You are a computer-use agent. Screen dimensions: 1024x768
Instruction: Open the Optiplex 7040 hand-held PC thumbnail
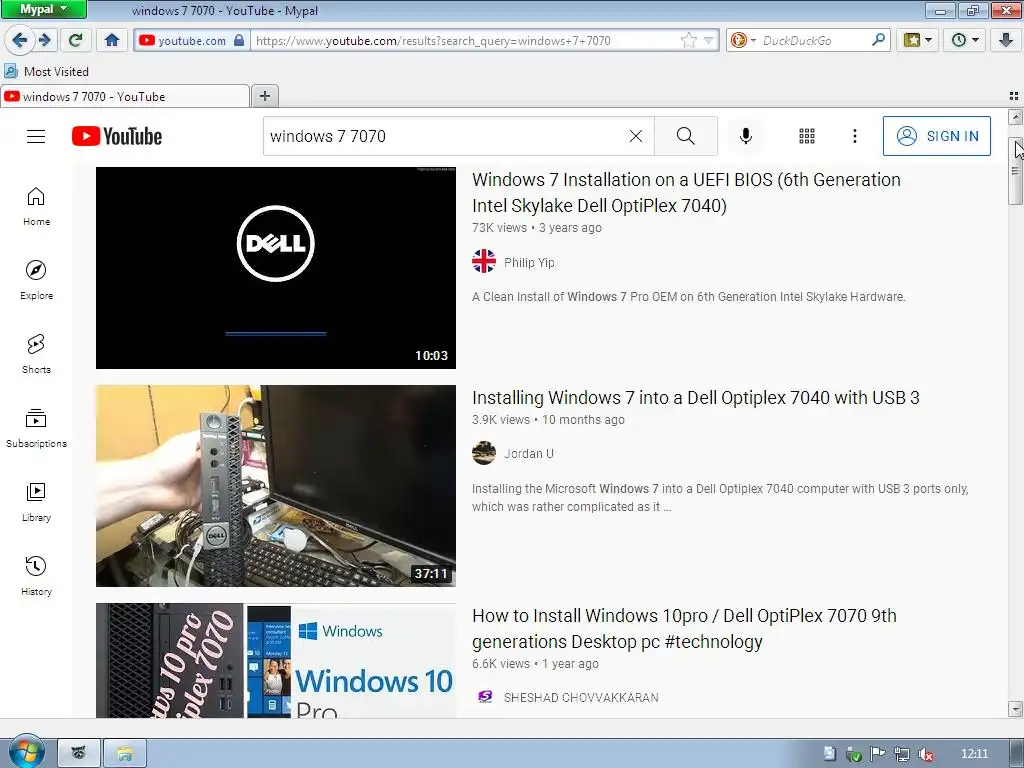(276, 486)
